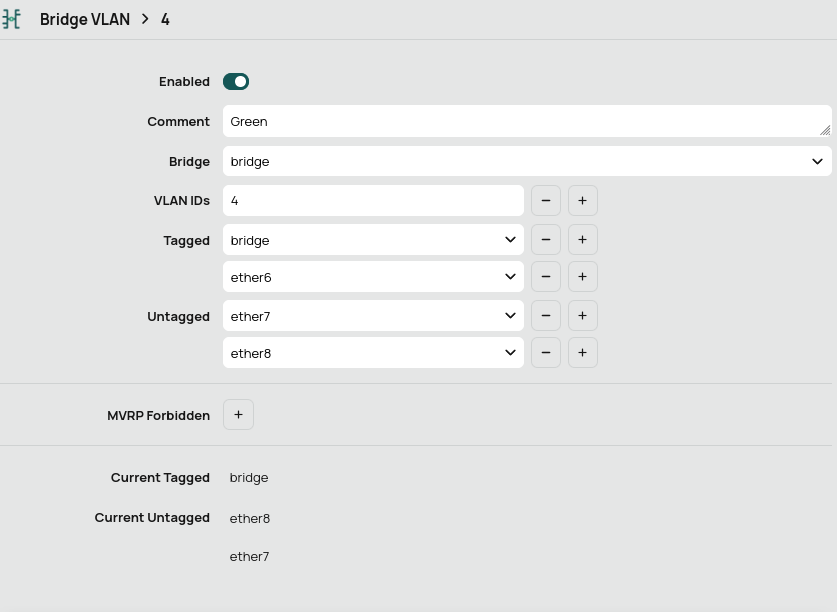Click the VLAN IDs input field

(373, 200)
